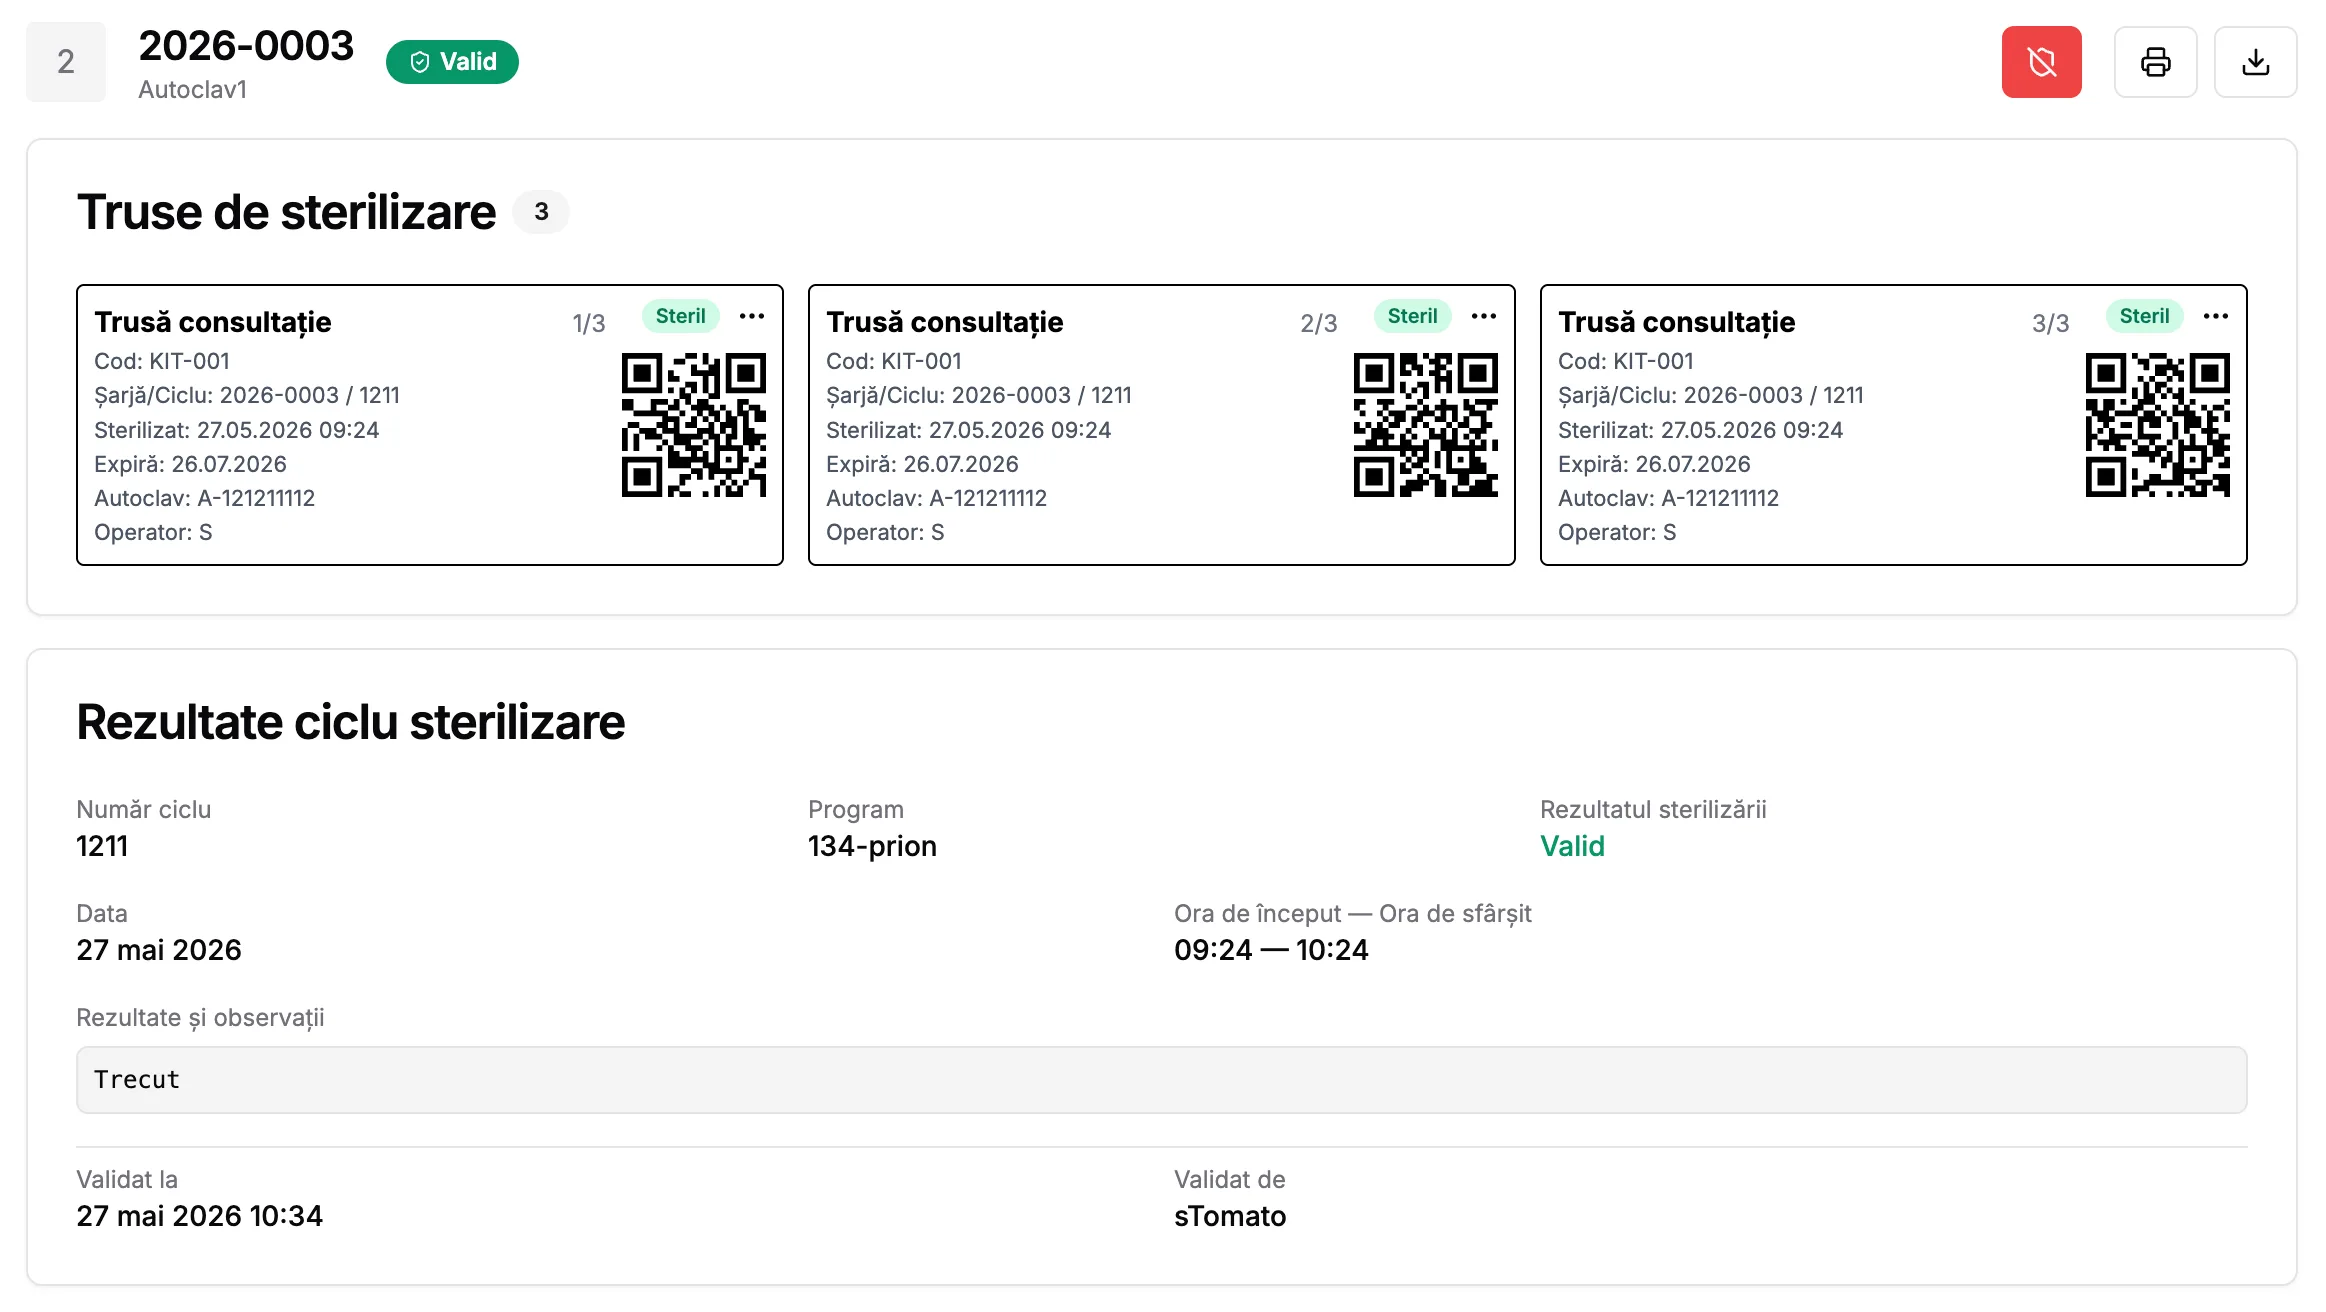Click Cod: KIT-001 on card 1/3
The width and height of the screenshot is (2326, 1312).
click(162, 361)
